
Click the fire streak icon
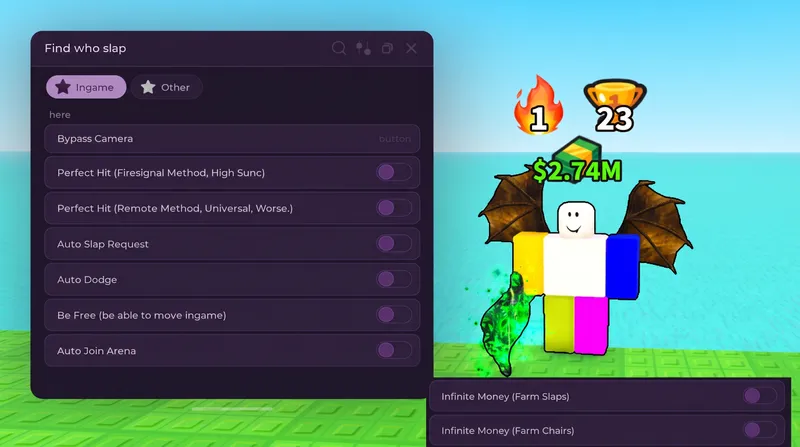pos(539,105)
